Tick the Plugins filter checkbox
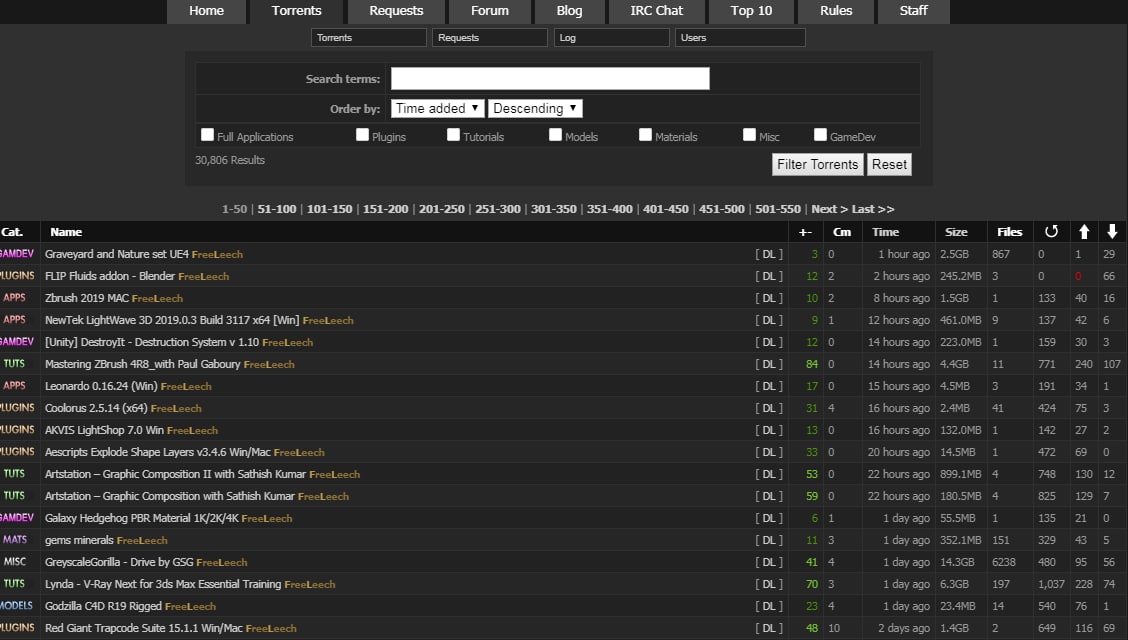The image size is (1128, 640). coord(362,134)
